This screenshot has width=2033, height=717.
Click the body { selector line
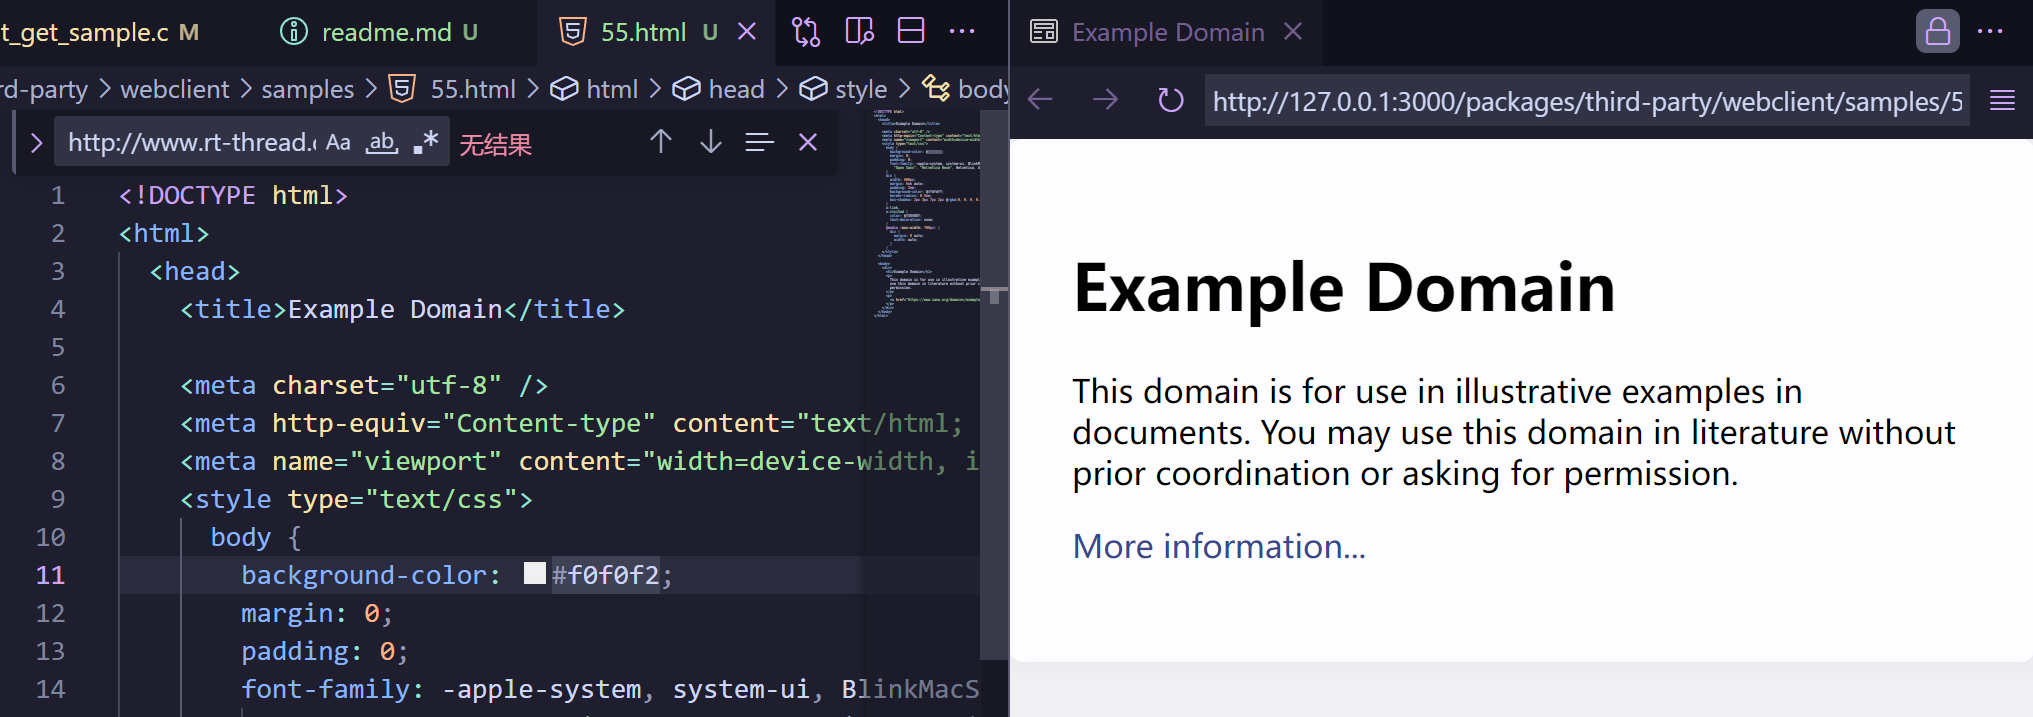pyautogui.click(x=256, y=537)
